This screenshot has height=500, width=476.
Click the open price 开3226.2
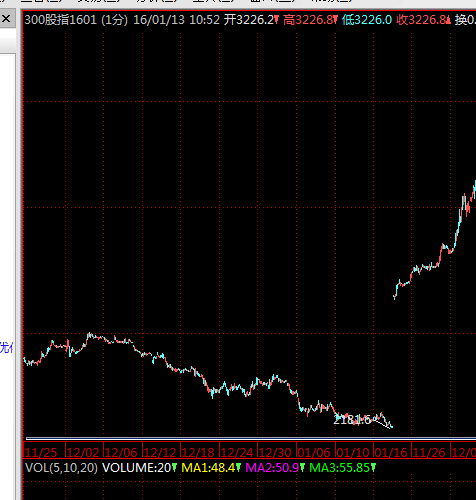[x=249, y=20]
